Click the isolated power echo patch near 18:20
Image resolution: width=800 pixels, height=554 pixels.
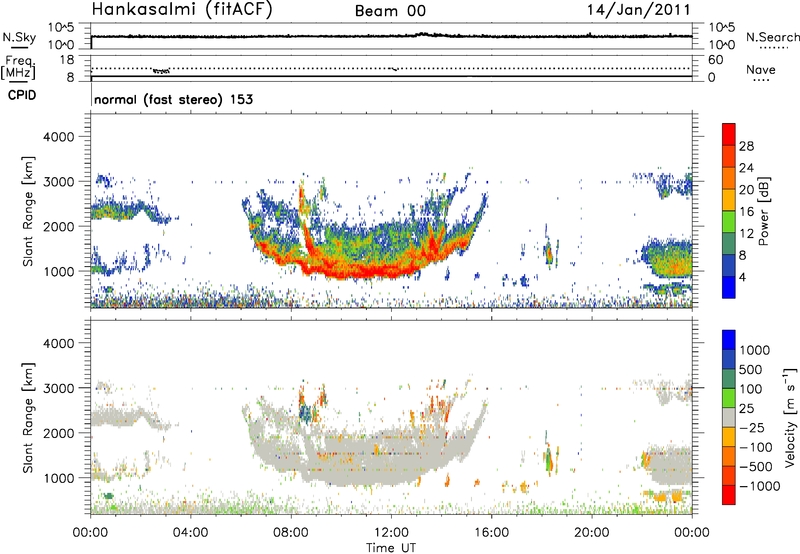point(549,251)
